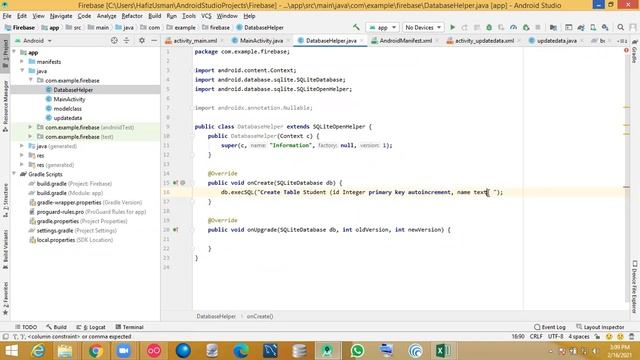
Task: Start debugging with the Debug bug icon
Action: point(489,27)
